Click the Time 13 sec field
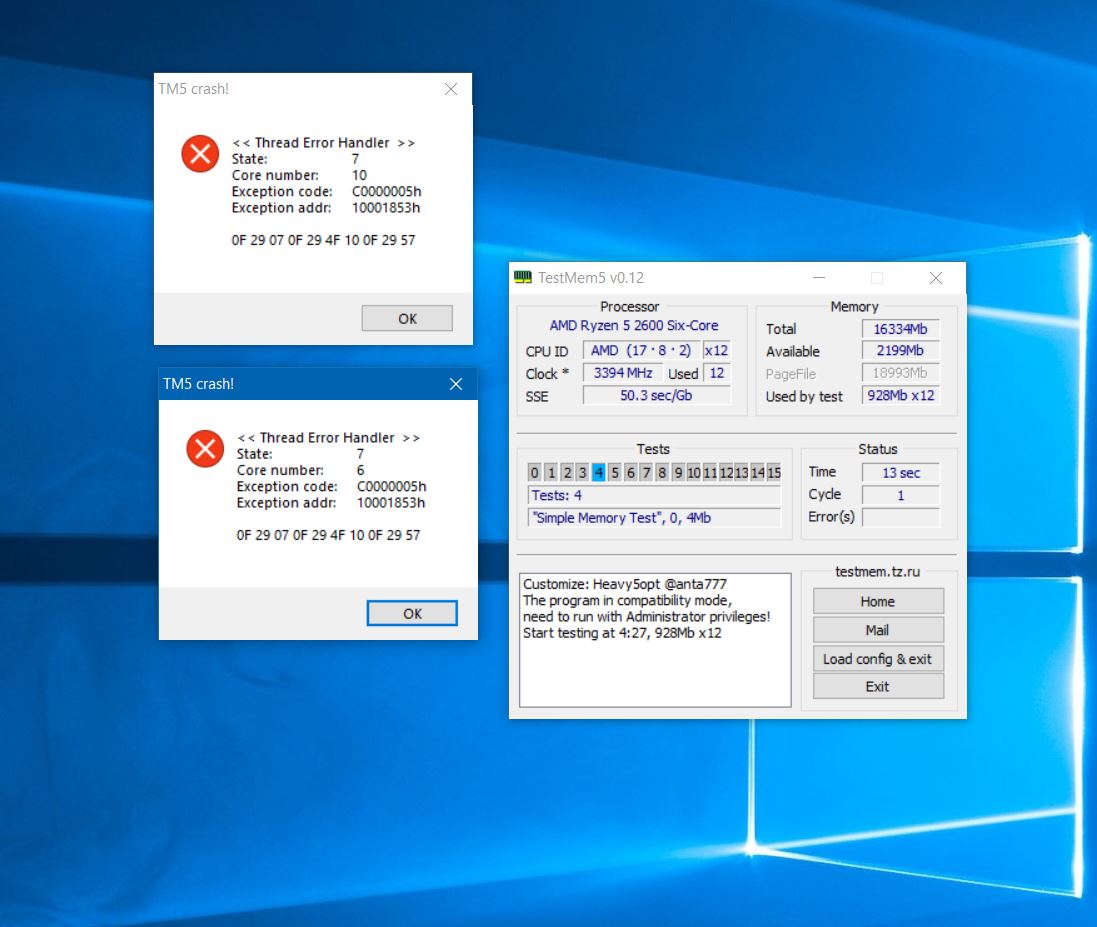 click(x=901, y=473)
